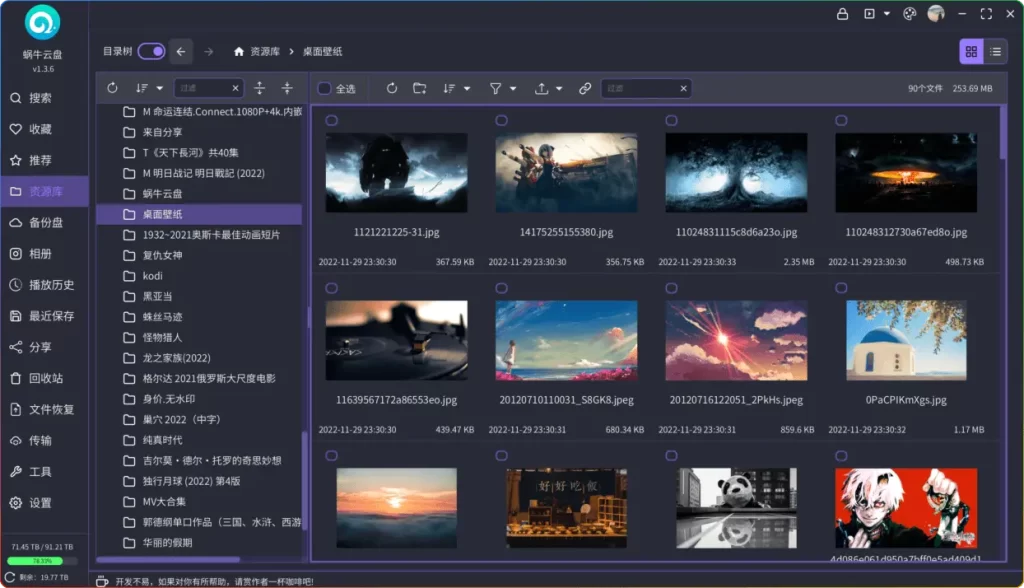Click the Transfer (传输) cloud icon

[x=16, y=440]
